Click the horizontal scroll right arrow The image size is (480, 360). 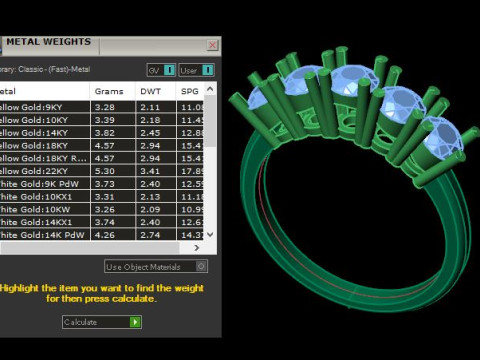[197, 248]
